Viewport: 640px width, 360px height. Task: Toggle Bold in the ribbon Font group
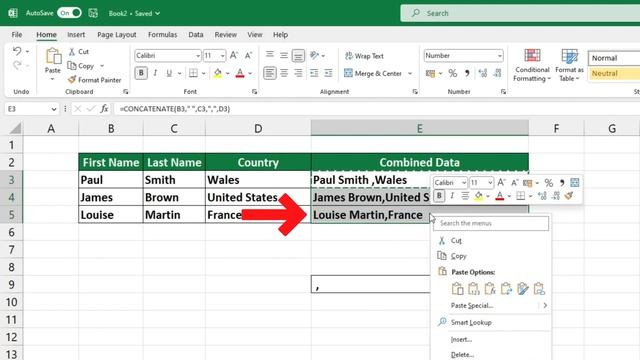point(141,73)
